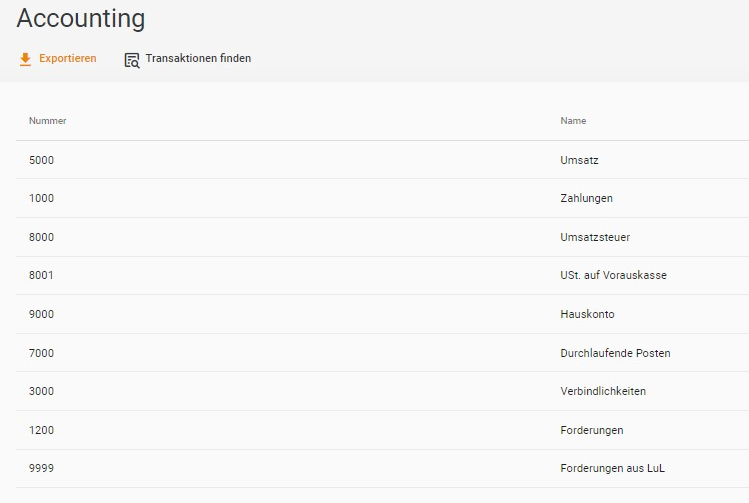Select account number 8000
This screenshot has width=749, height=503.
(42, 237)
